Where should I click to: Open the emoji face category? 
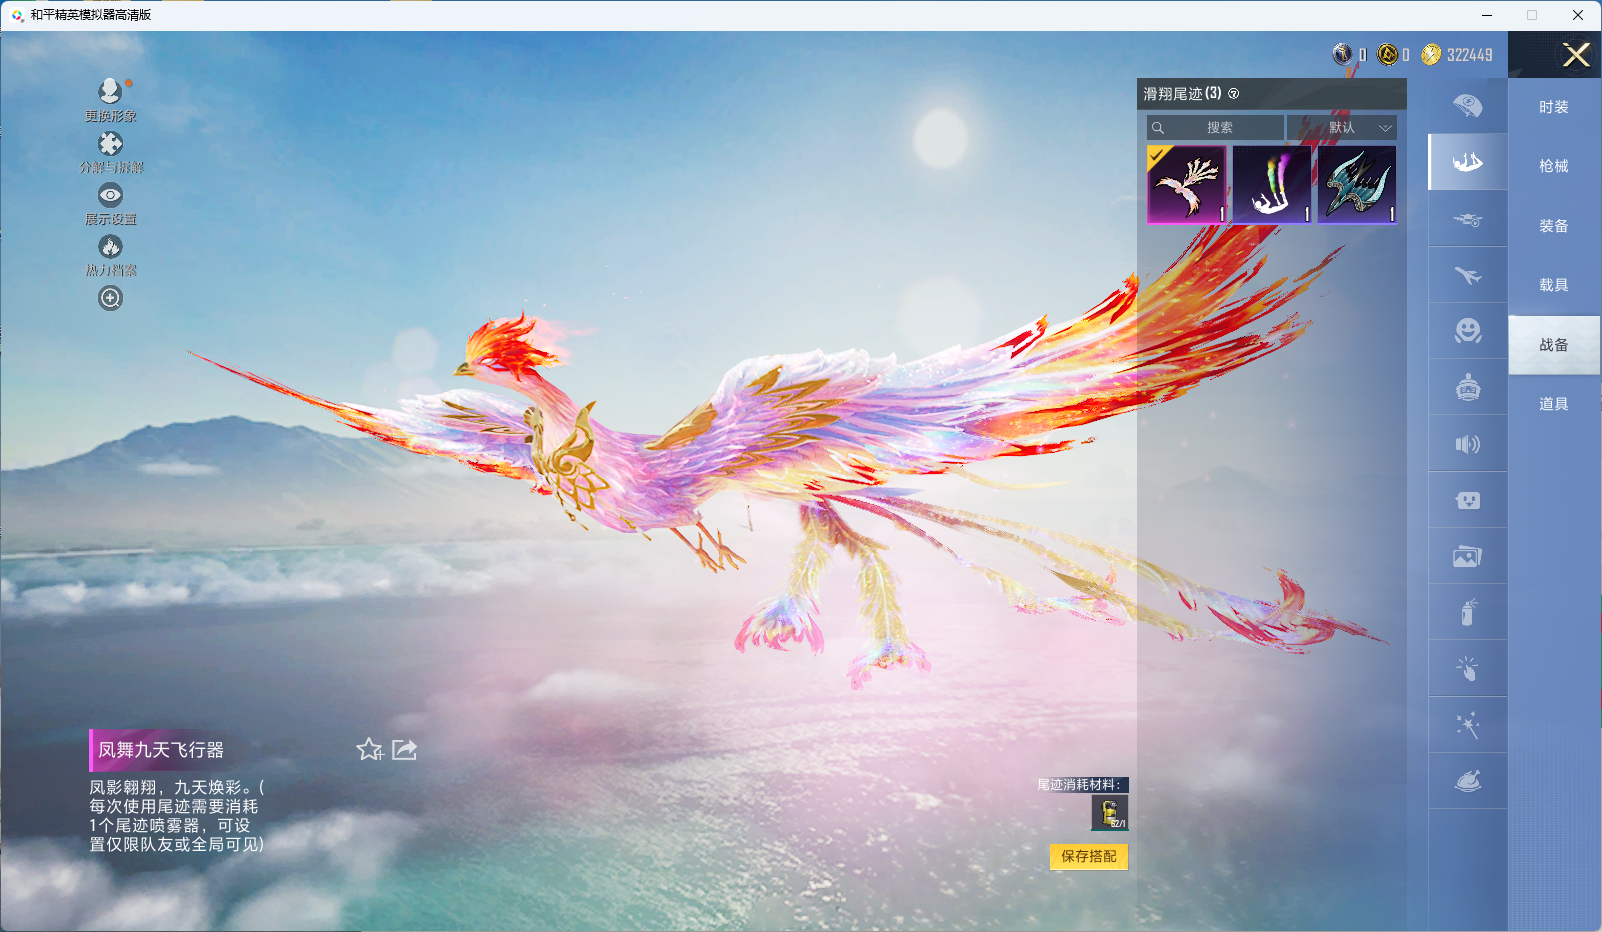[1467, 331]
